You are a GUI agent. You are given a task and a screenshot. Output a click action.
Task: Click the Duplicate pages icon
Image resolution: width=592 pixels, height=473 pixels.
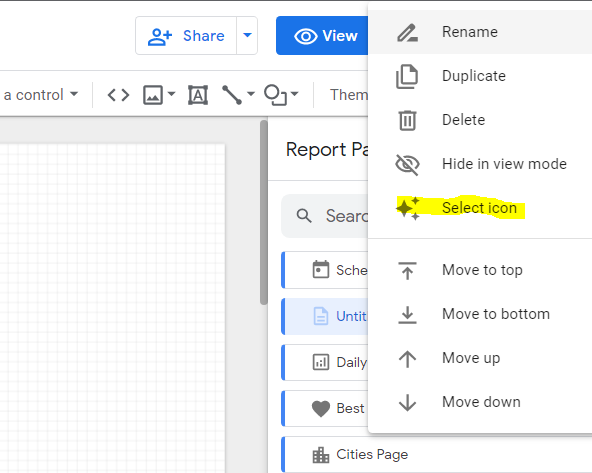point(407,76)
